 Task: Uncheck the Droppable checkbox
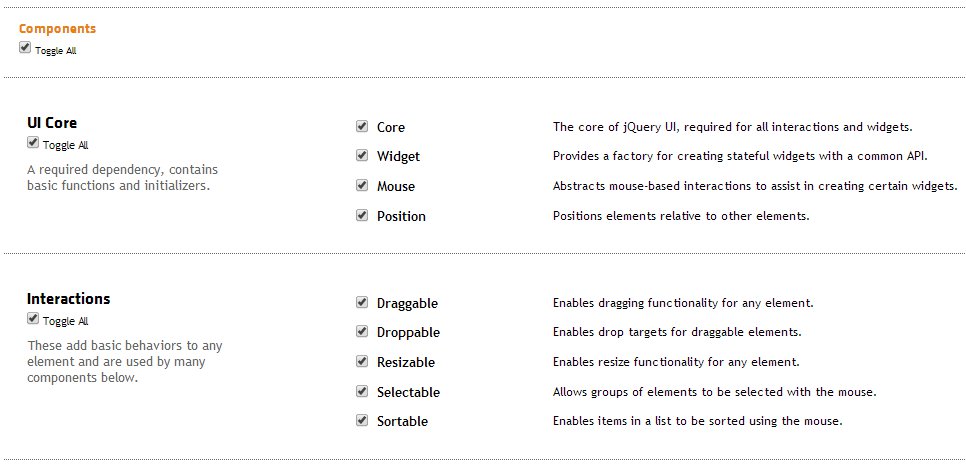tap(362, 332)
